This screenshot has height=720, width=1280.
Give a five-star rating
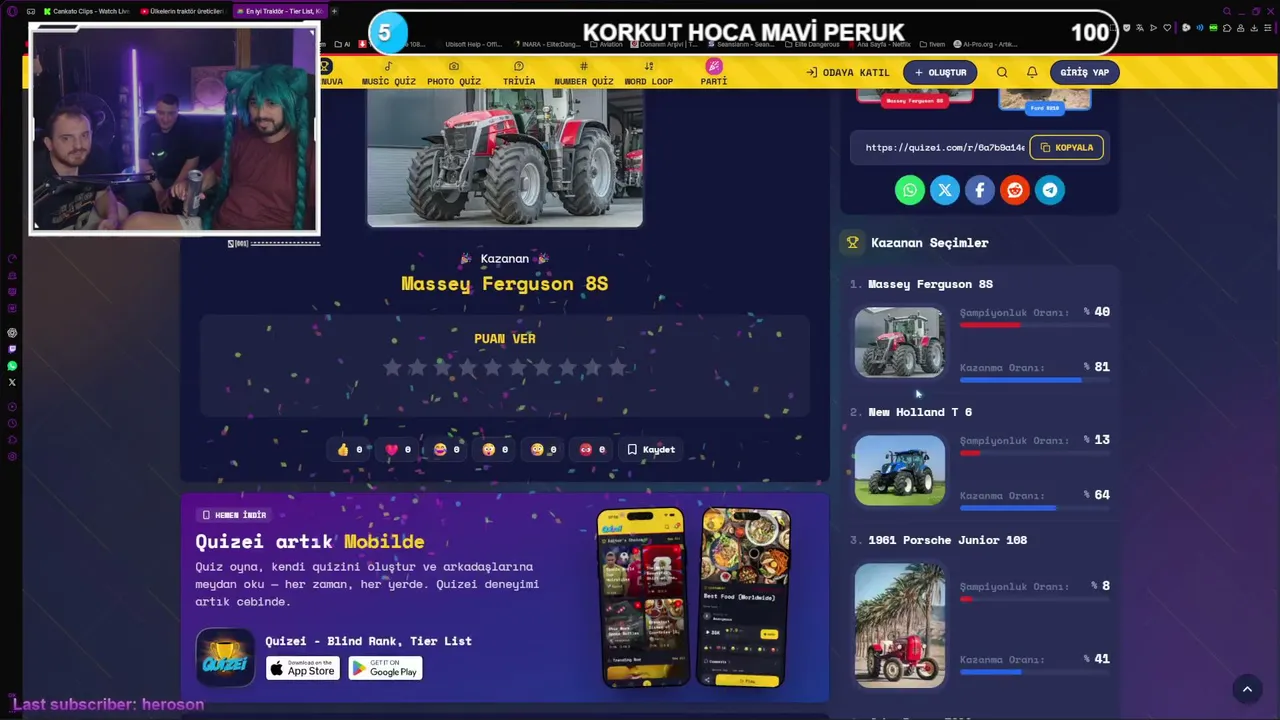(x=493, y=368)
